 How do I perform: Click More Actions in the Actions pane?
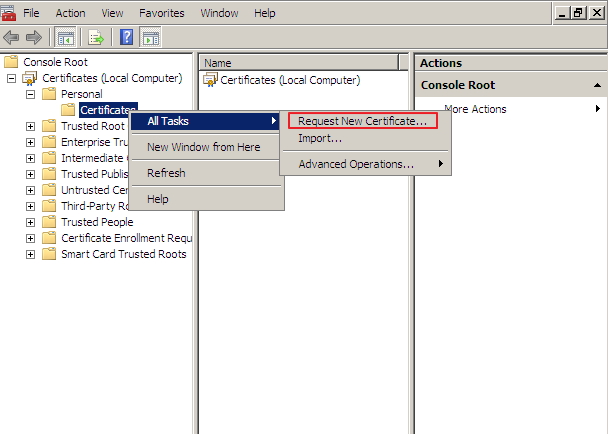475,109
